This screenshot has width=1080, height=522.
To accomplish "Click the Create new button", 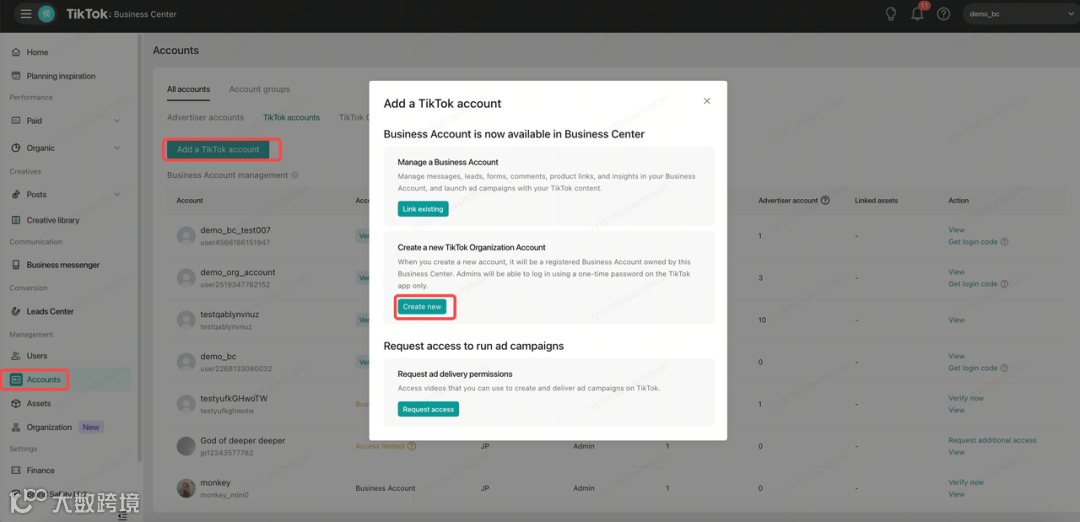I will (x=422, y=306).
